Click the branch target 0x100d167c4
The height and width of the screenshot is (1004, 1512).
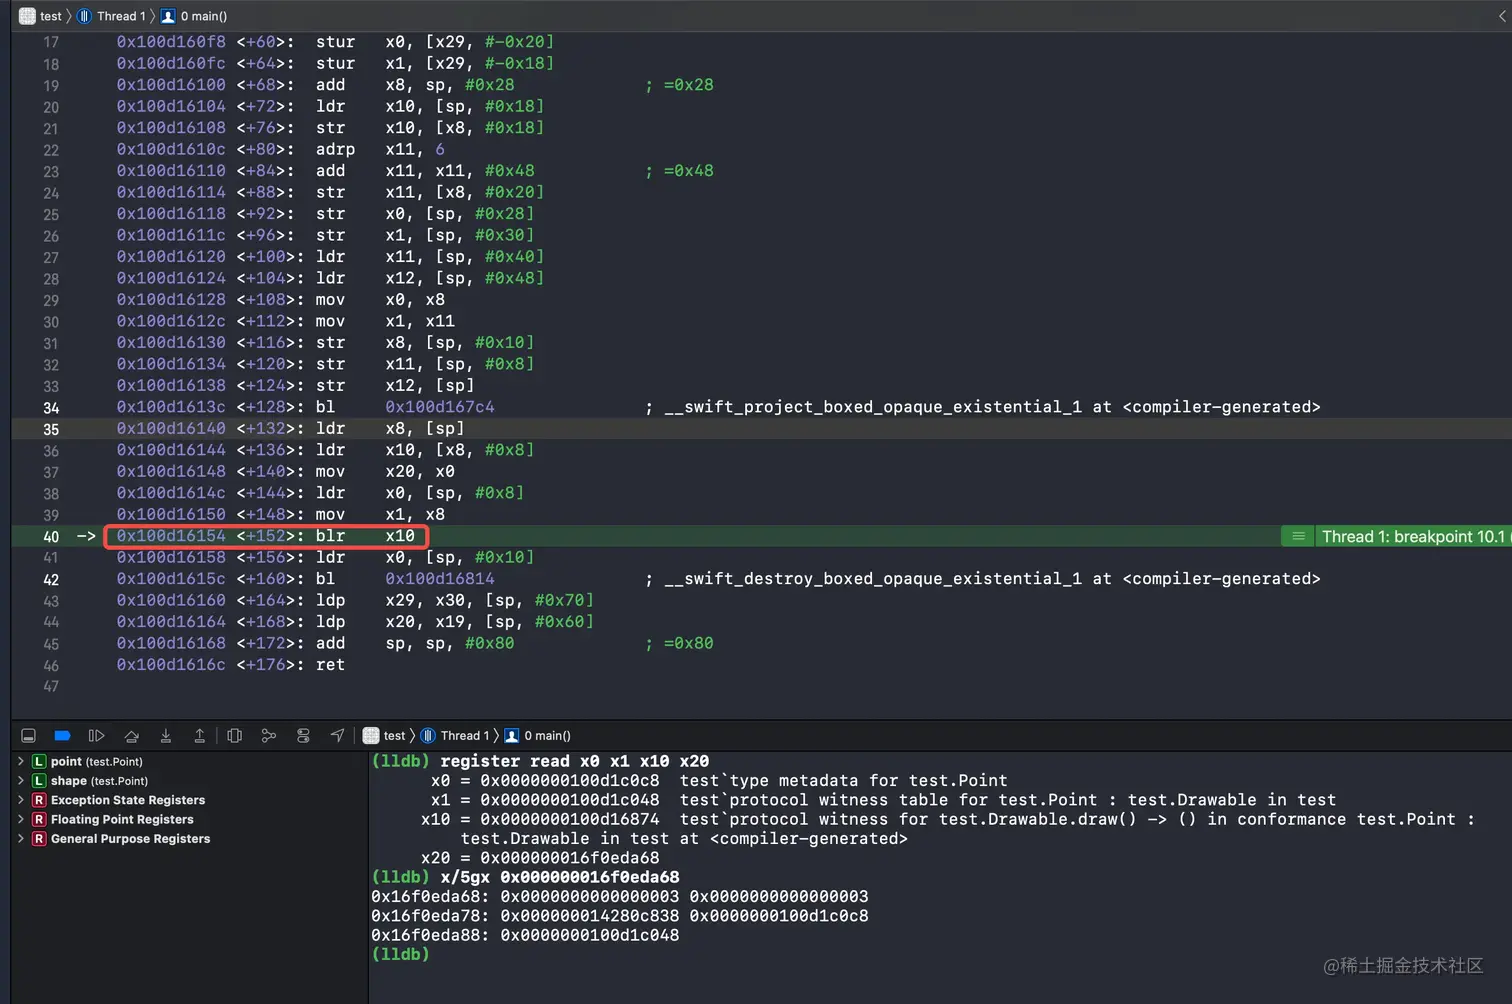click(x=440, y=407)
